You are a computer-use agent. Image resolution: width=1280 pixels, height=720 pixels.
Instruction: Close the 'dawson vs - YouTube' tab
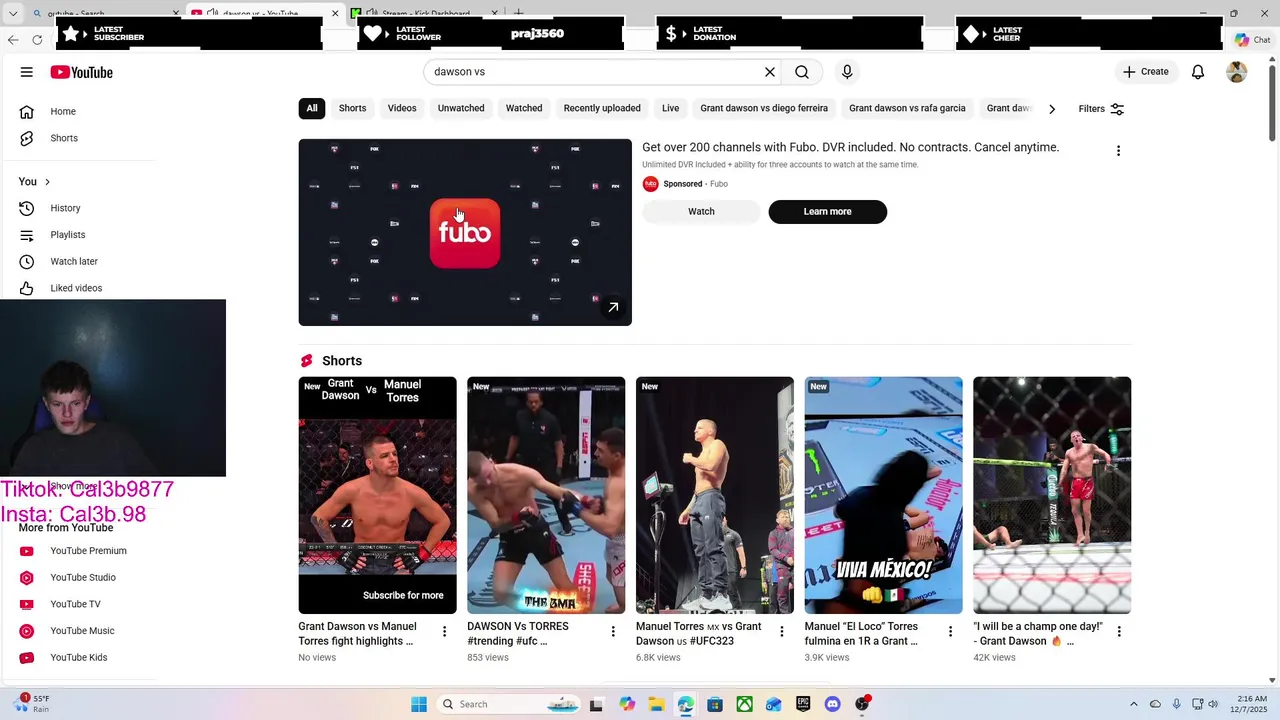[x=335, y=14]
